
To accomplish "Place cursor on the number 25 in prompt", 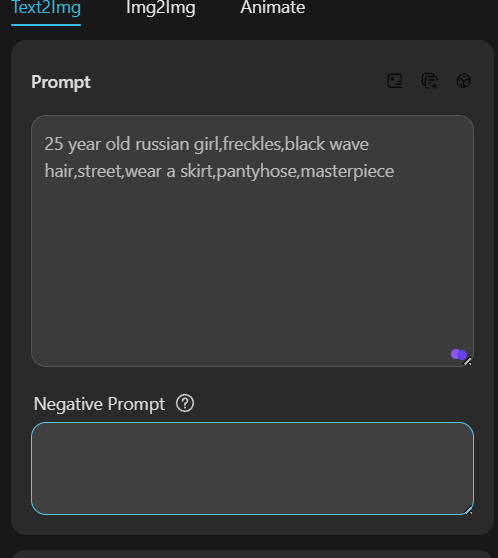I will pyautogui.click(x=54, y=144).
